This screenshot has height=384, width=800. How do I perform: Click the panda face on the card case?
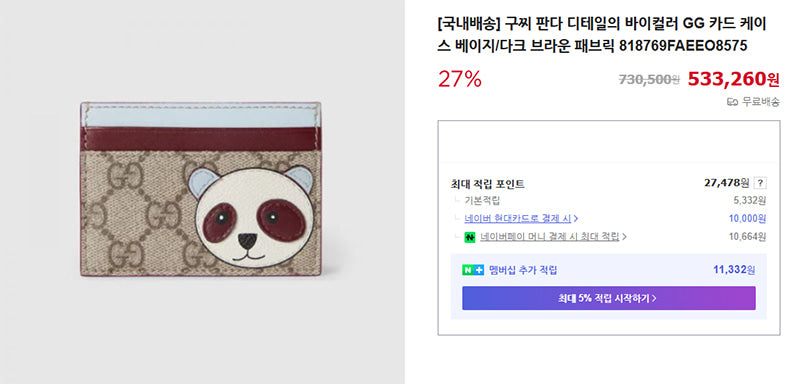coord(252,216)
